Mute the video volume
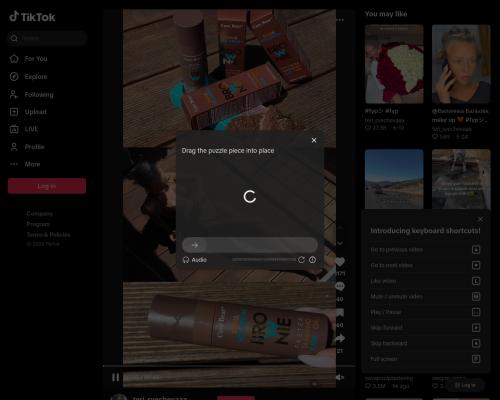 click(340, 377)
